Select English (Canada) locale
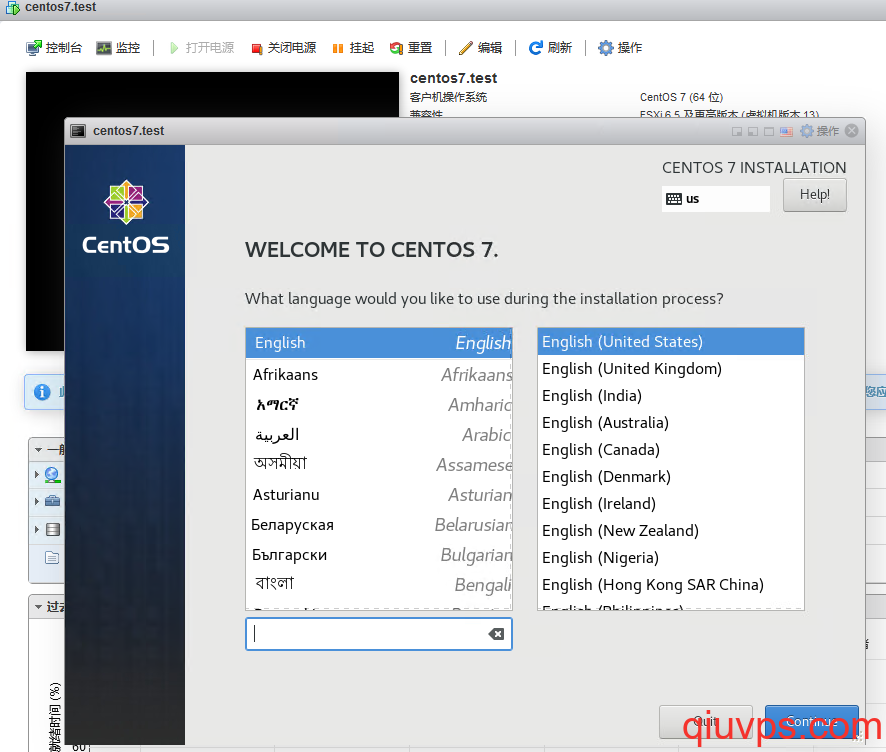 point(671,450)
